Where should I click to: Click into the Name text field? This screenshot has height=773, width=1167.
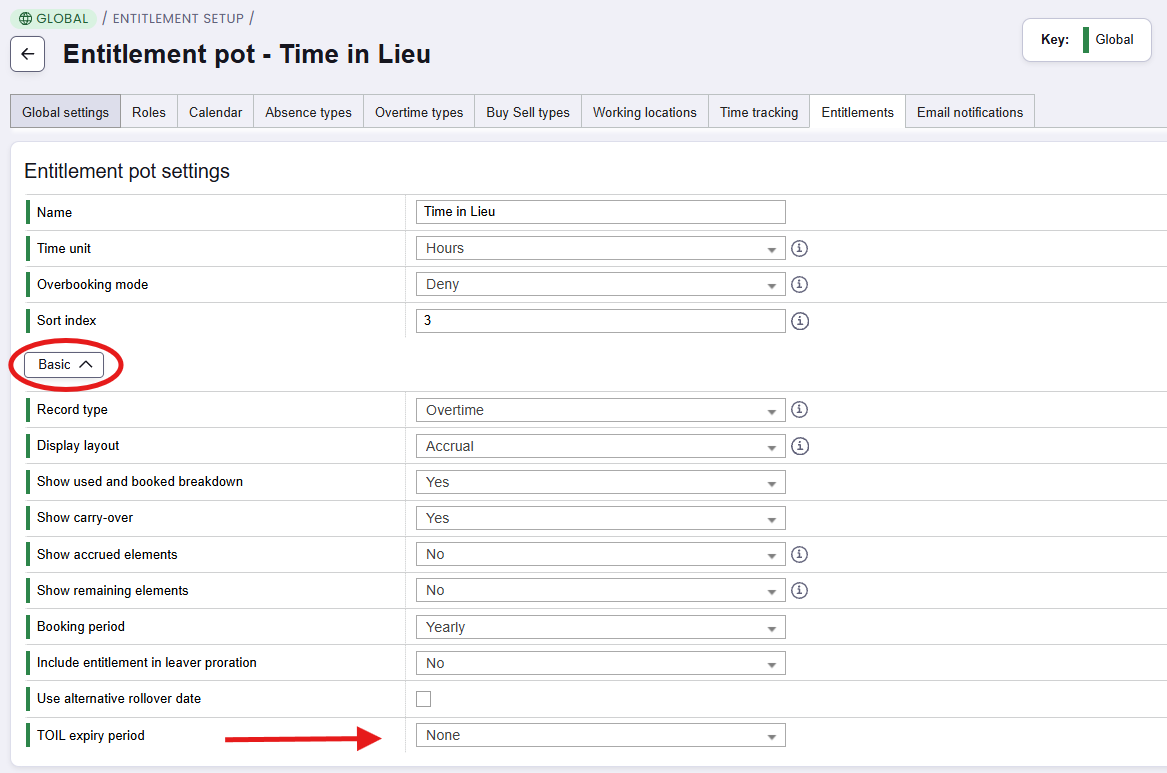point(600,212)
